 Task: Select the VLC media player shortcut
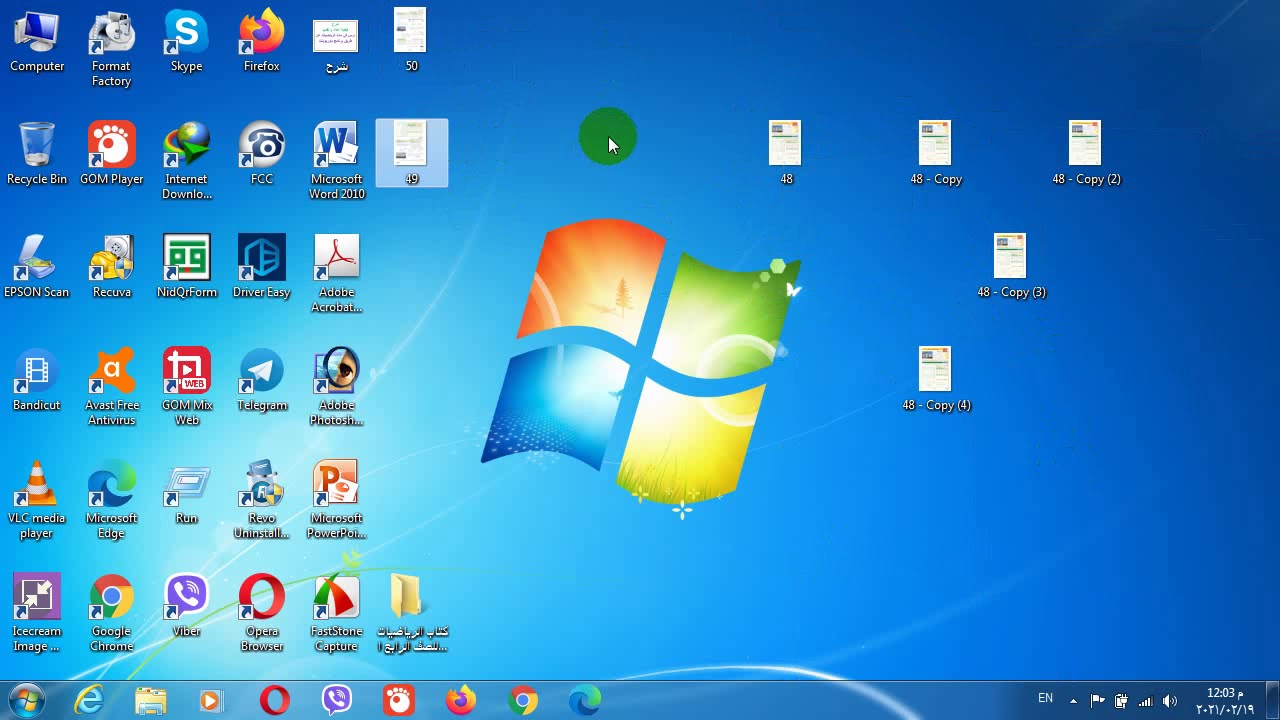coord(37,500)
